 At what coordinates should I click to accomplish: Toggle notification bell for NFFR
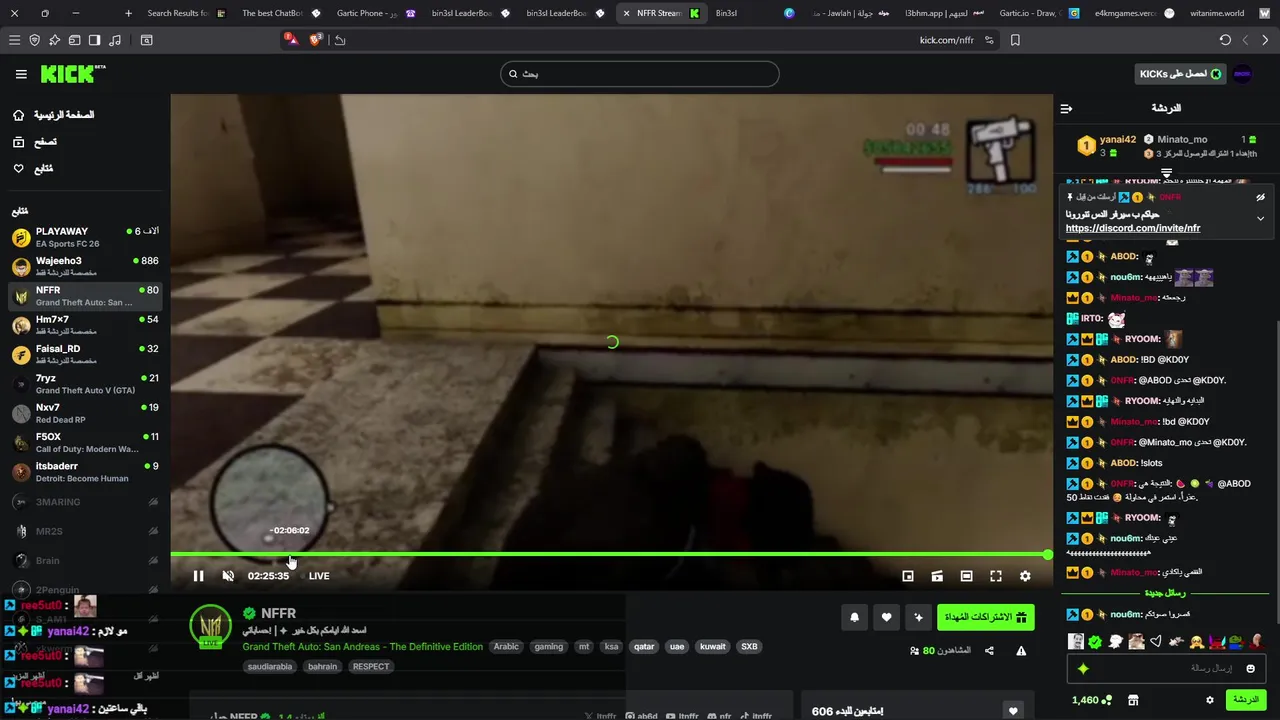[854, 617]
